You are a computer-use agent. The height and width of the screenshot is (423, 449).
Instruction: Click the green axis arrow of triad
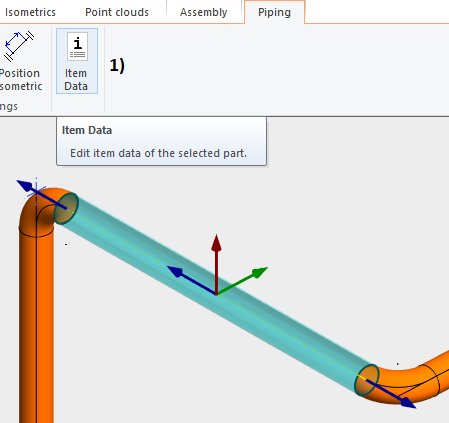point(243,281)
